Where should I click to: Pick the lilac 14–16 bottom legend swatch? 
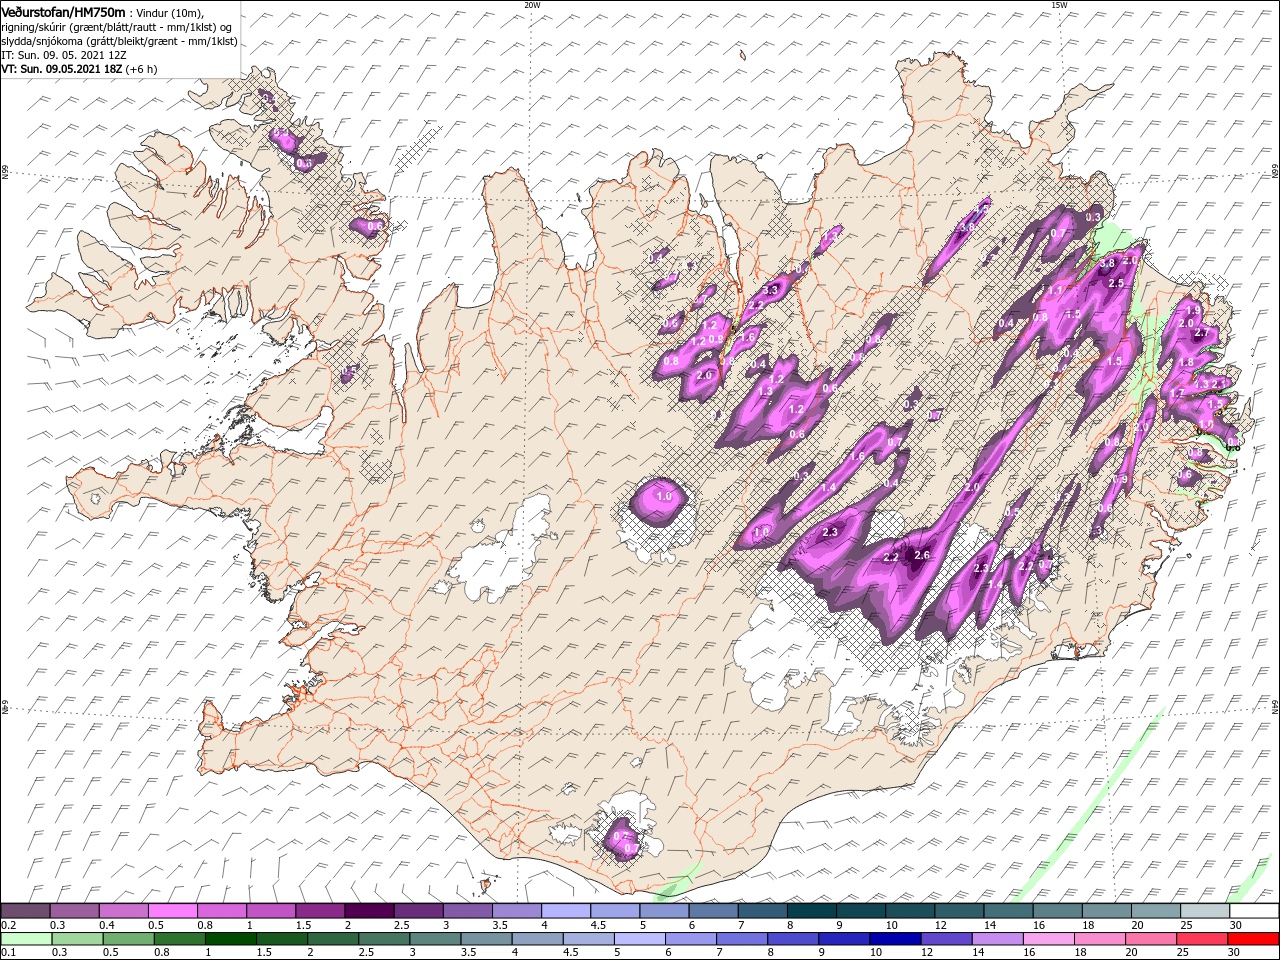(996, 939)
